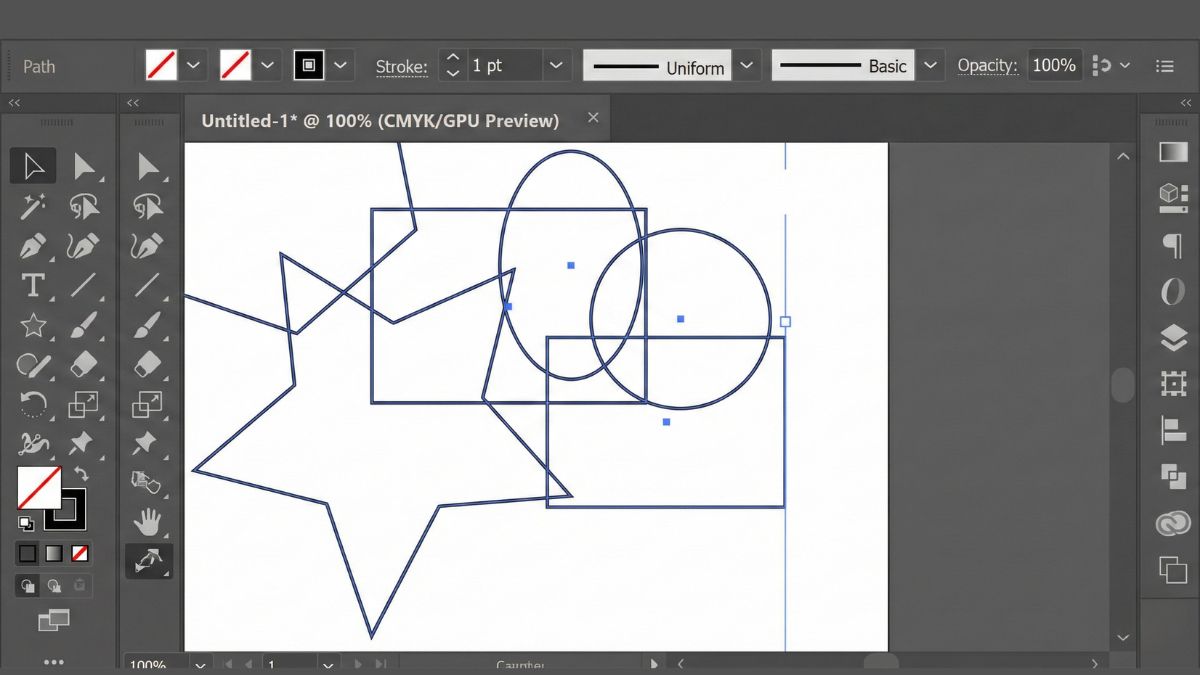This screenshot has width=1200, height=675.
Task: Switch to the Untitled-1 document tab
Action: (380, 120)
